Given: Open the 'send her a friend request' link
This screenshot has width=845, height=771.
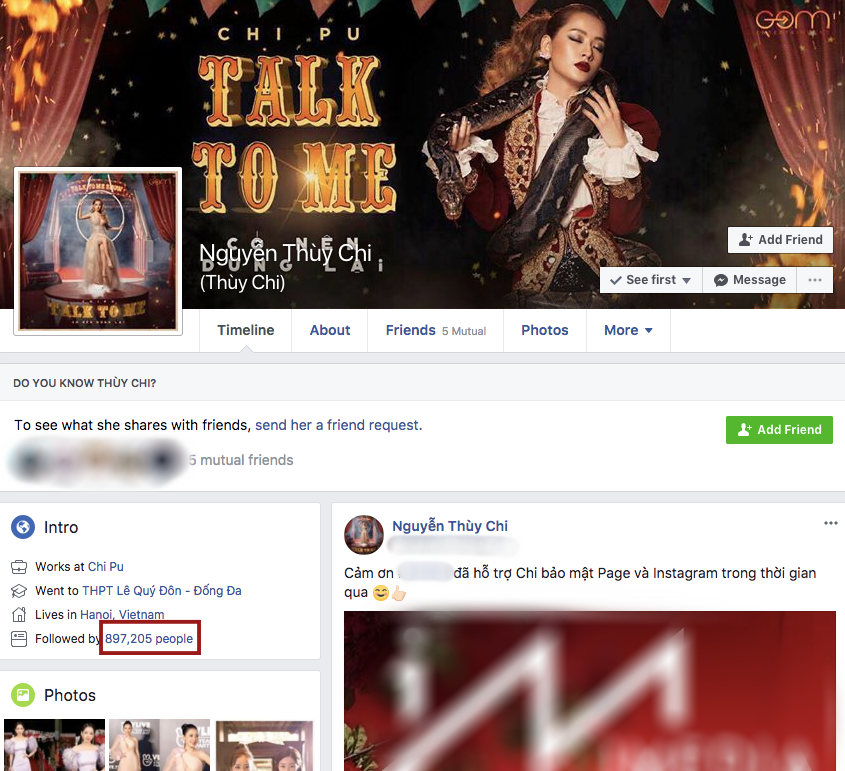Looking at the screenshot, I should point(338,425).
